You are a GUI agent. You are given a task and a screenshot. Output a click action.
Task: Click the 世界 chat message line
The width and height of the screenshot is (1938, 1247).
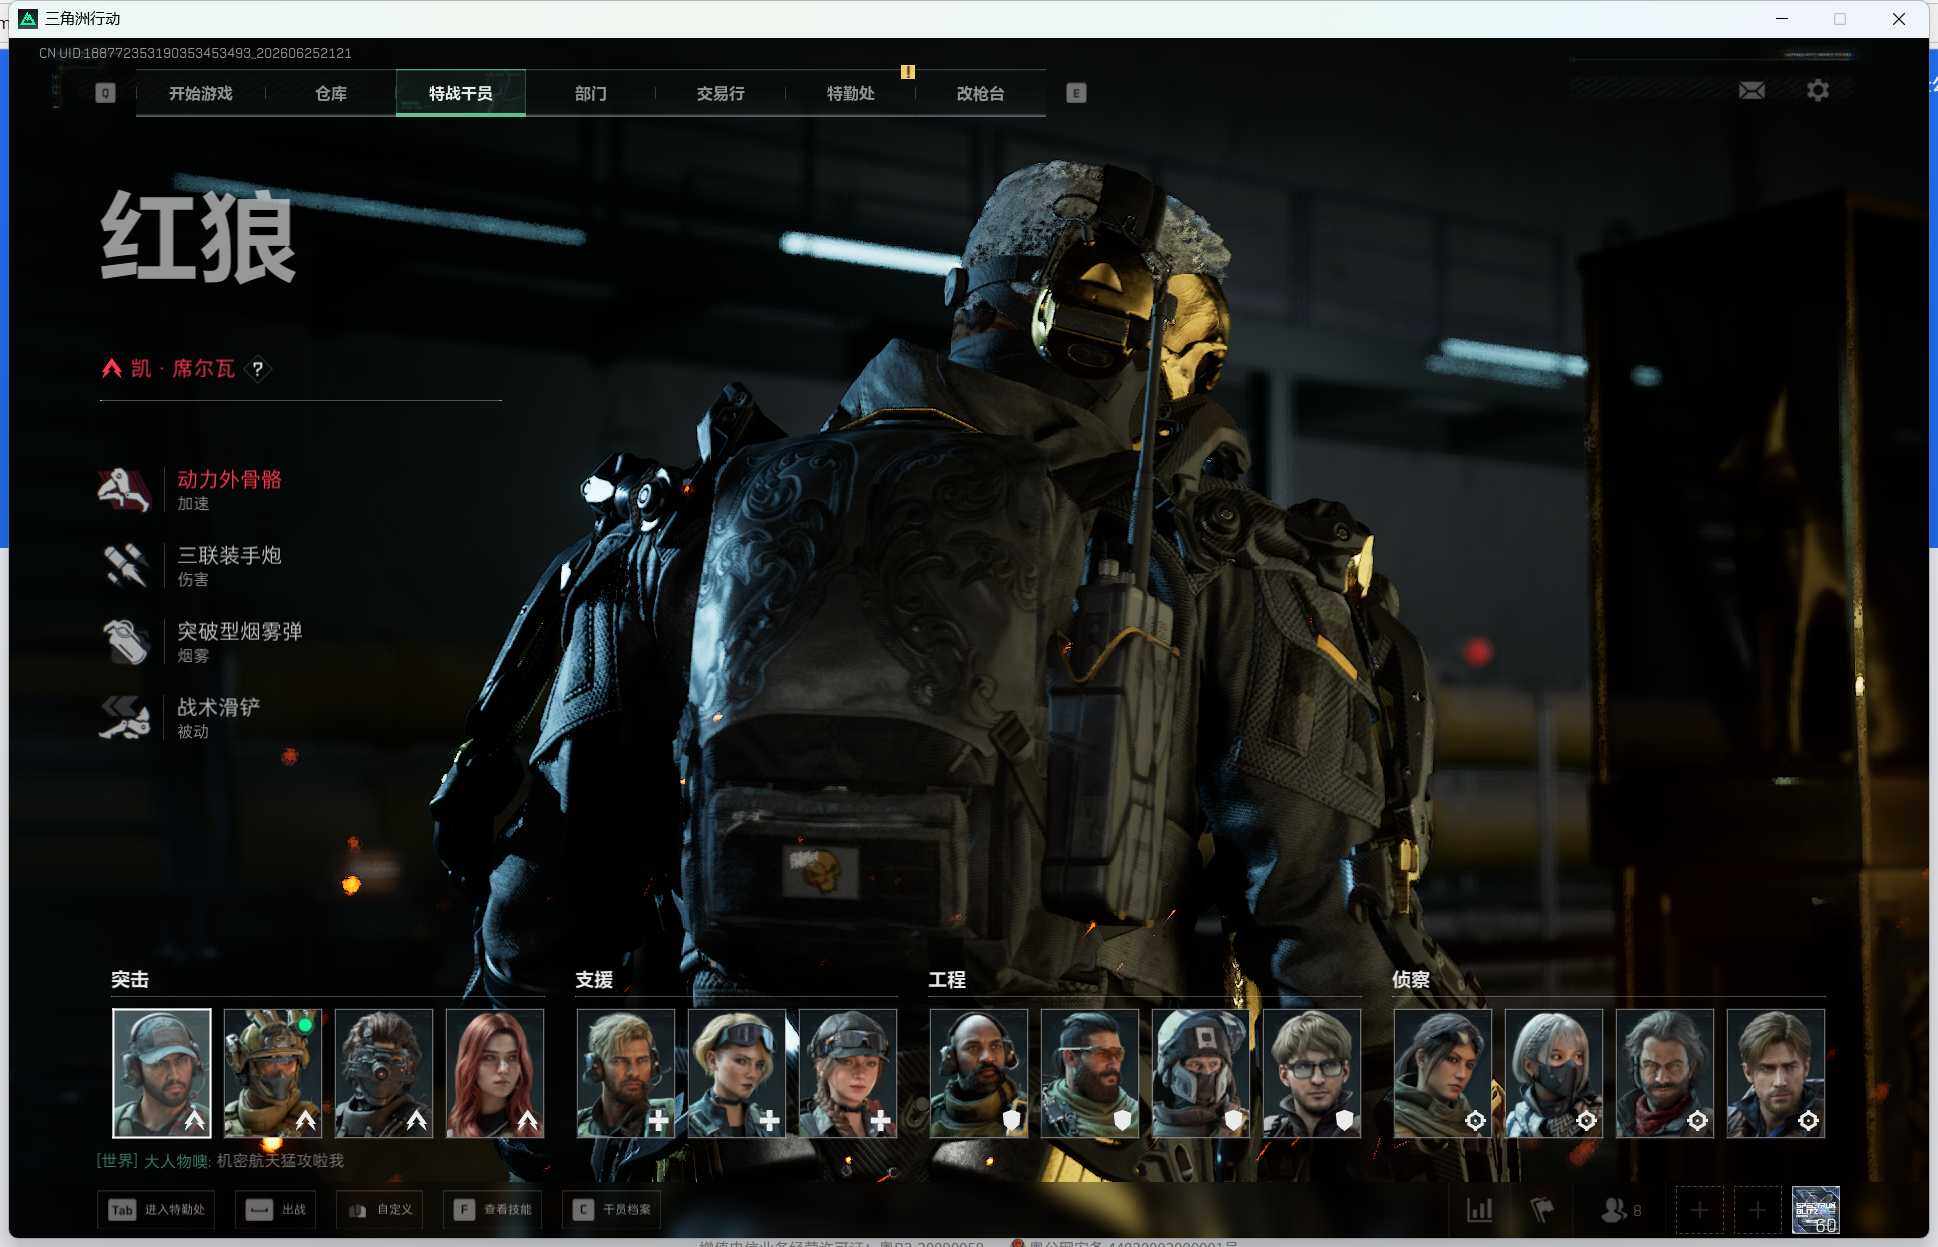220,1160
